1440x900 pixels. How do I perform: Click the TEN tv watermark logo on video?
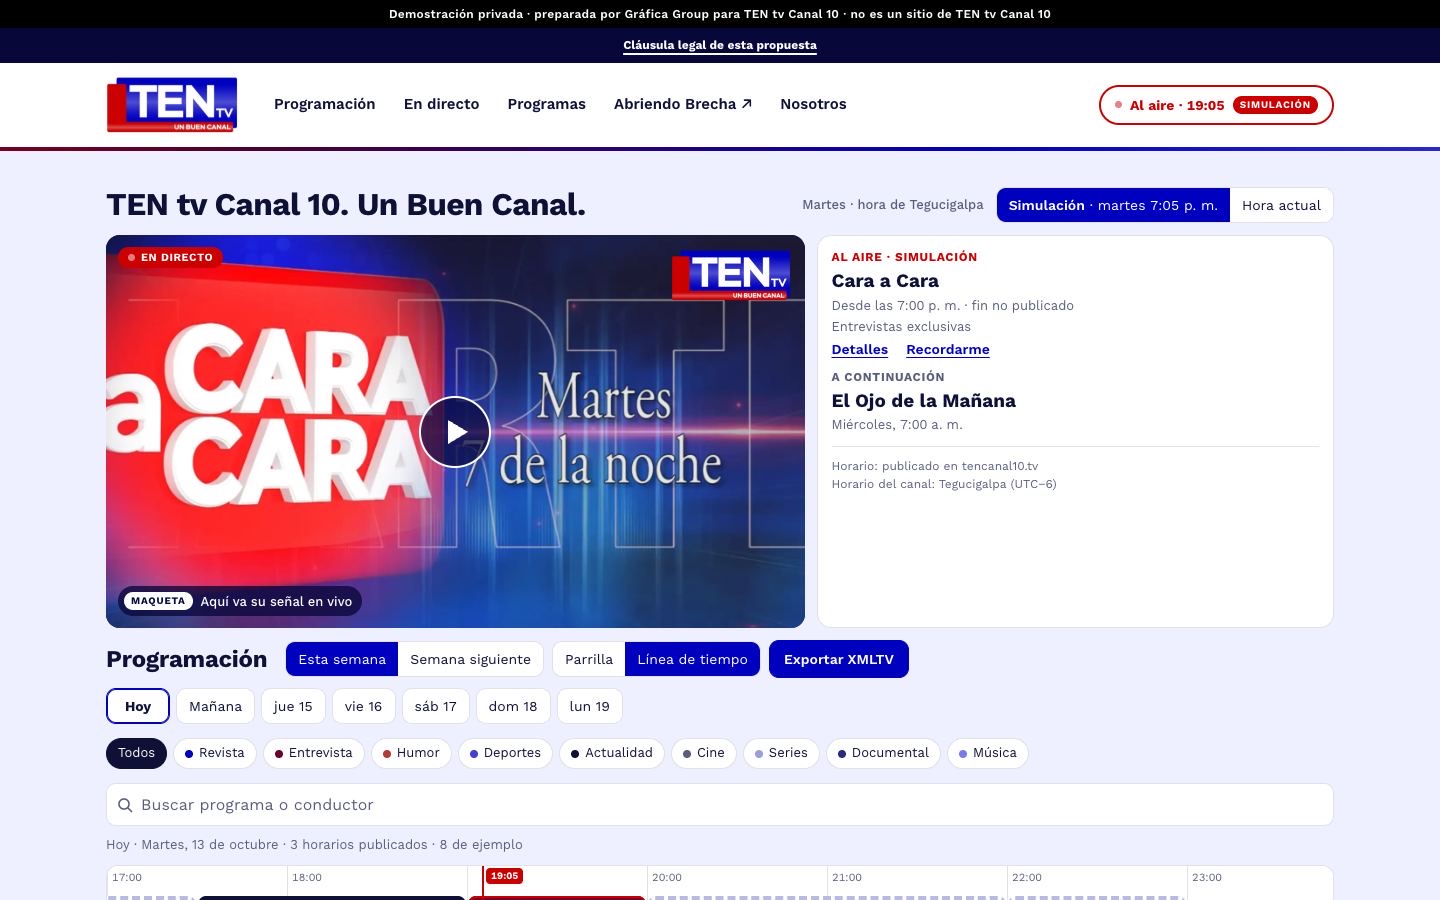[x=731, y=275]
